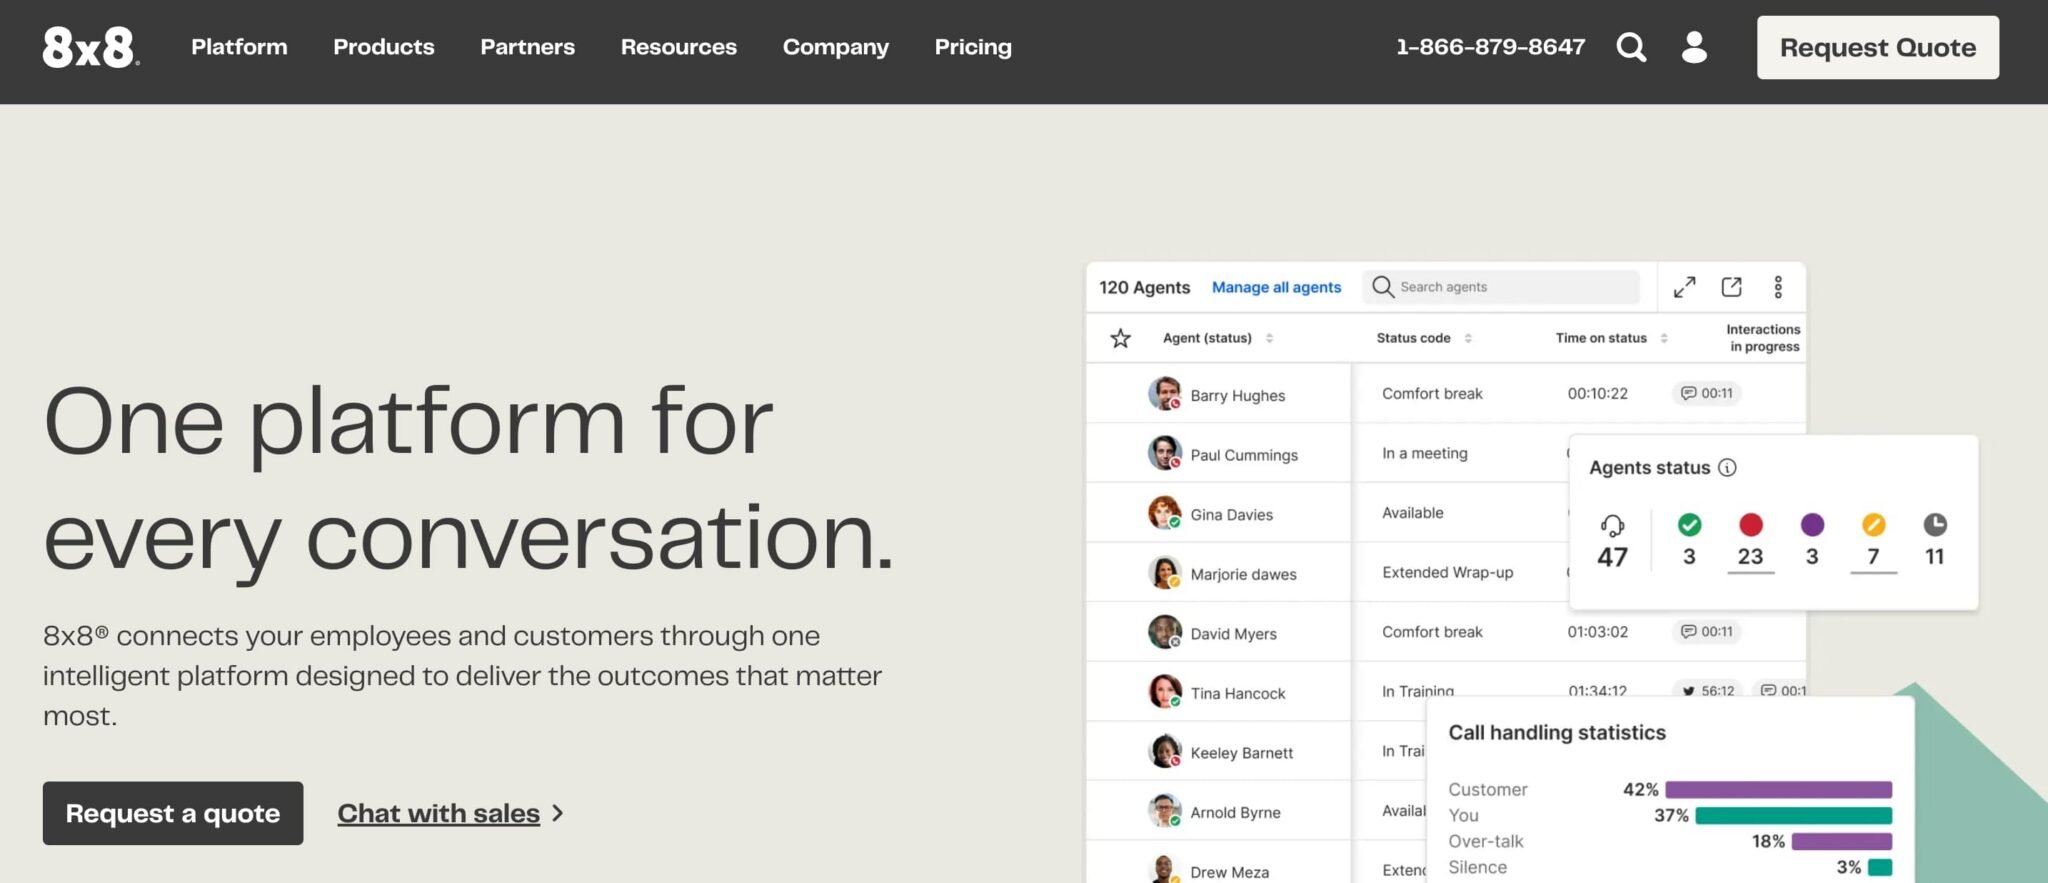Screen dimensions: 2048x883
Task: Open the user account profile icon
Action: coord(1694,47)
